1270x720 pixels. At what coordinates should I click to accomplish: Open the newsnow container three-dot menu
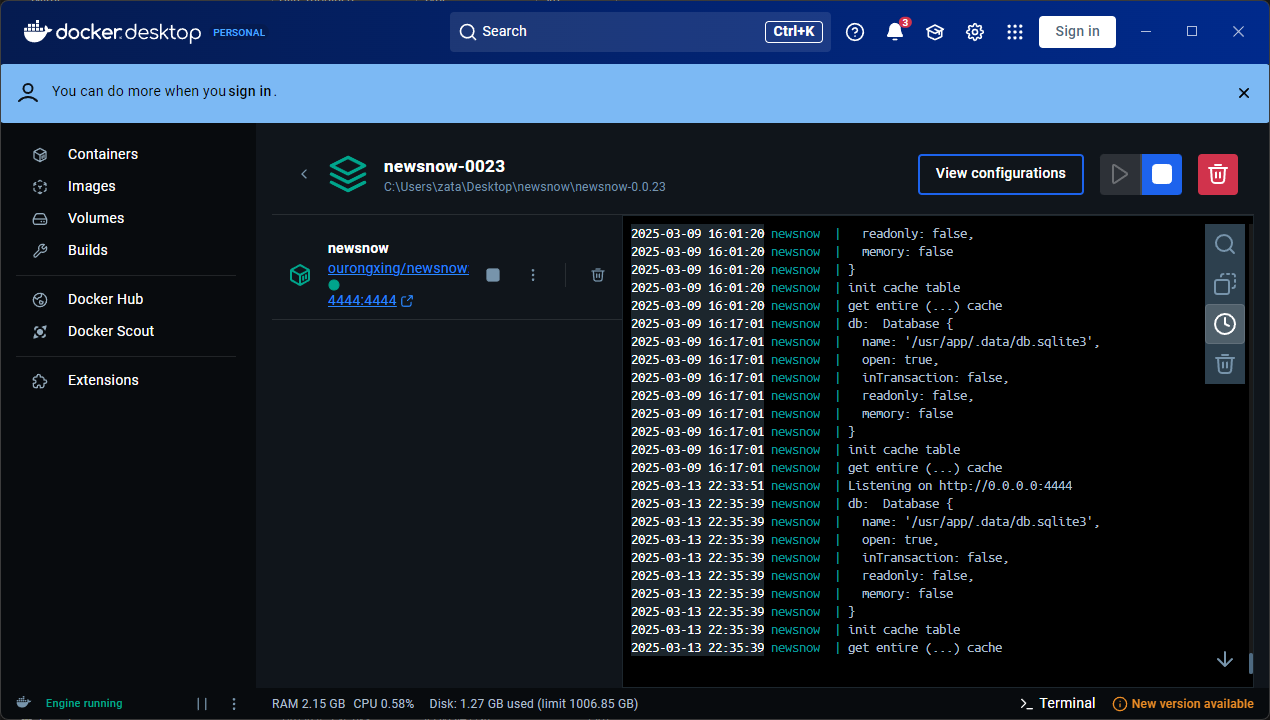tap(533, 275)
